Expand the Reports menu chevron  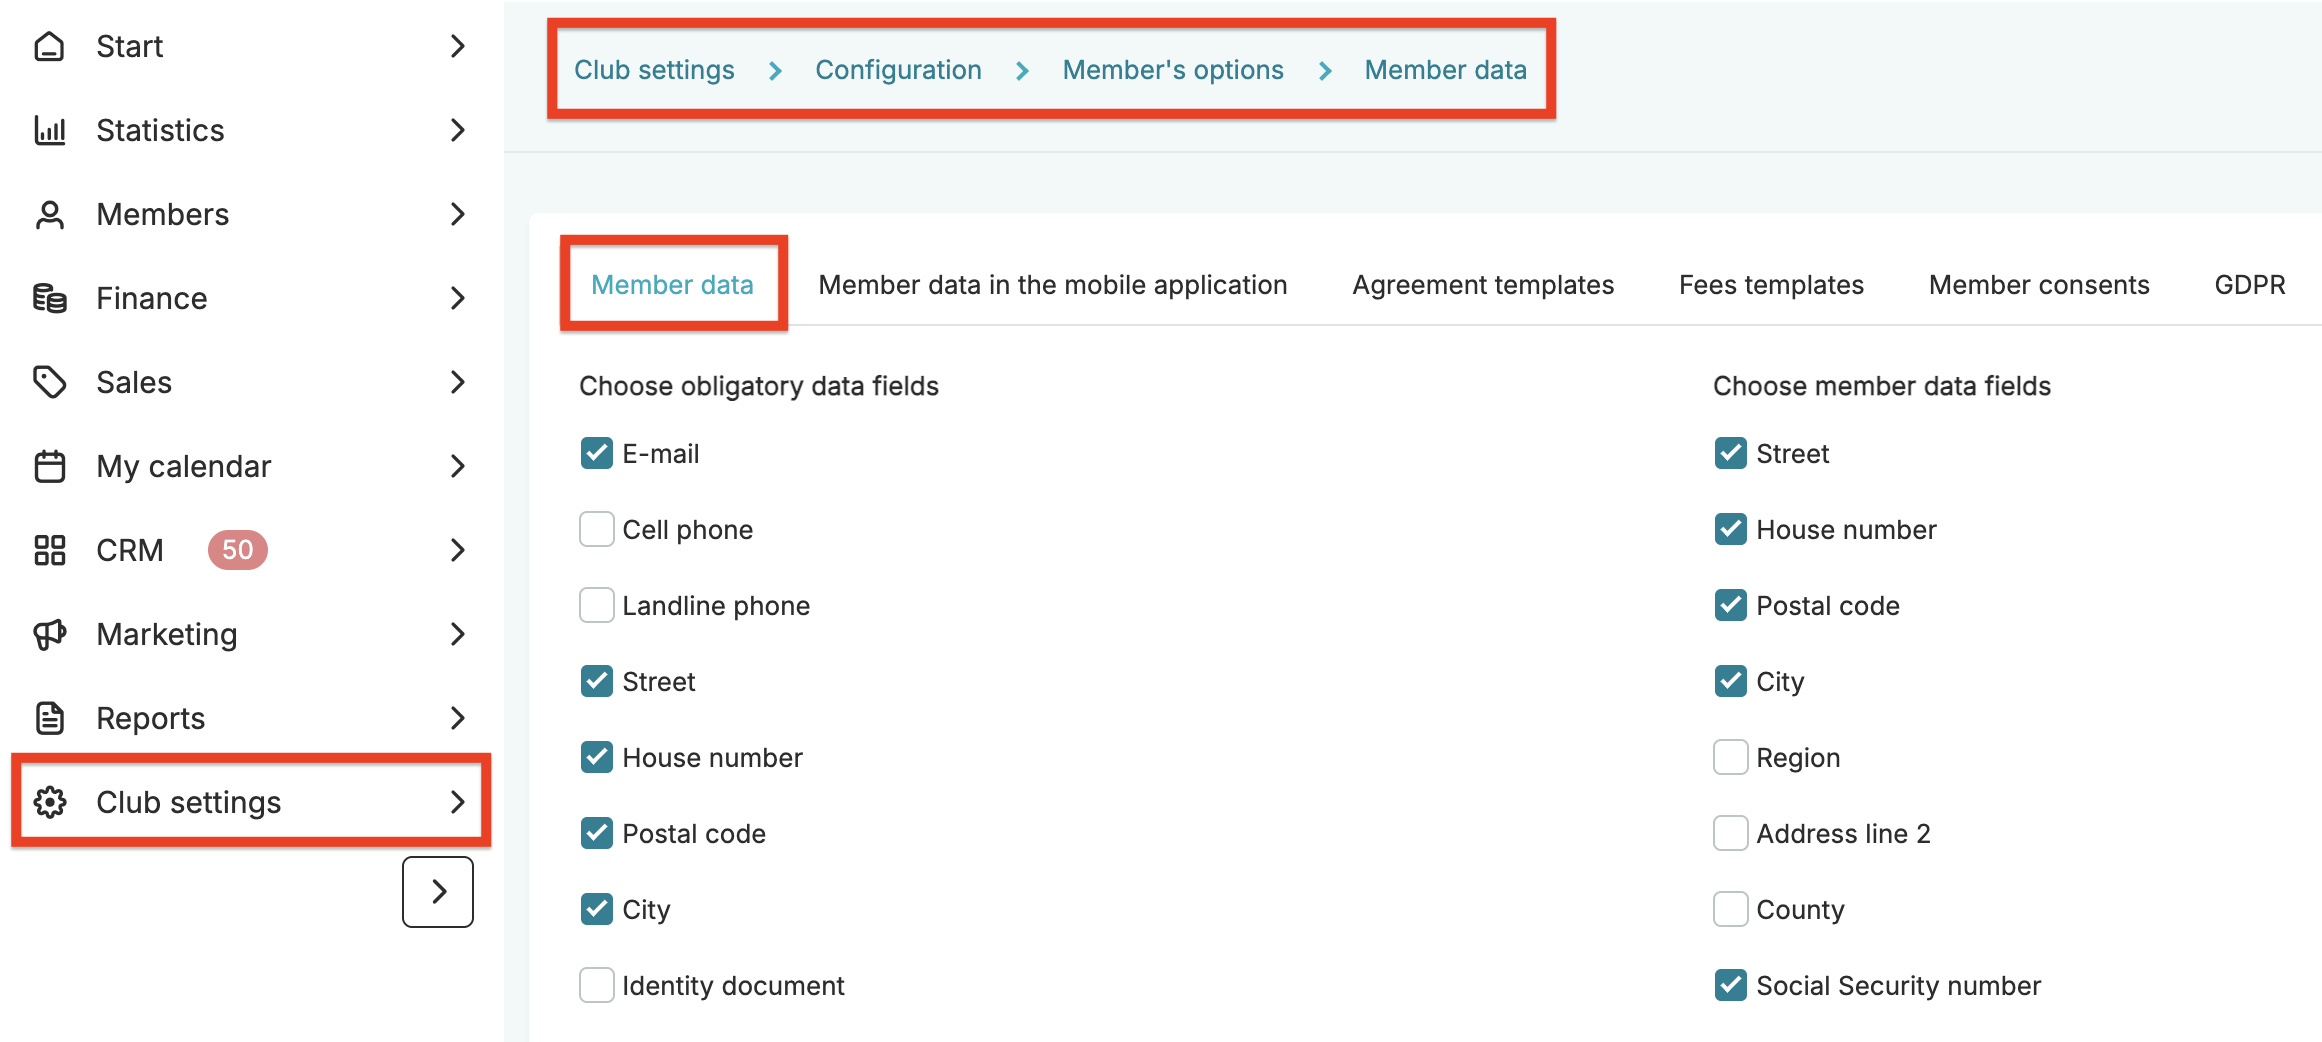[x=457, y=718]
